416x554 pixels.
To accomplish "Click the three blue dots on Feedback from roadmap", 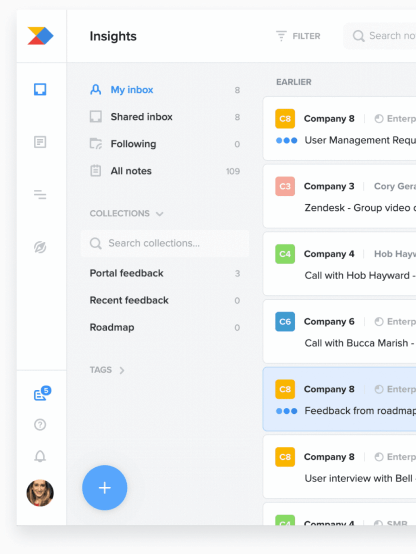I will click(x=286, y=411).
